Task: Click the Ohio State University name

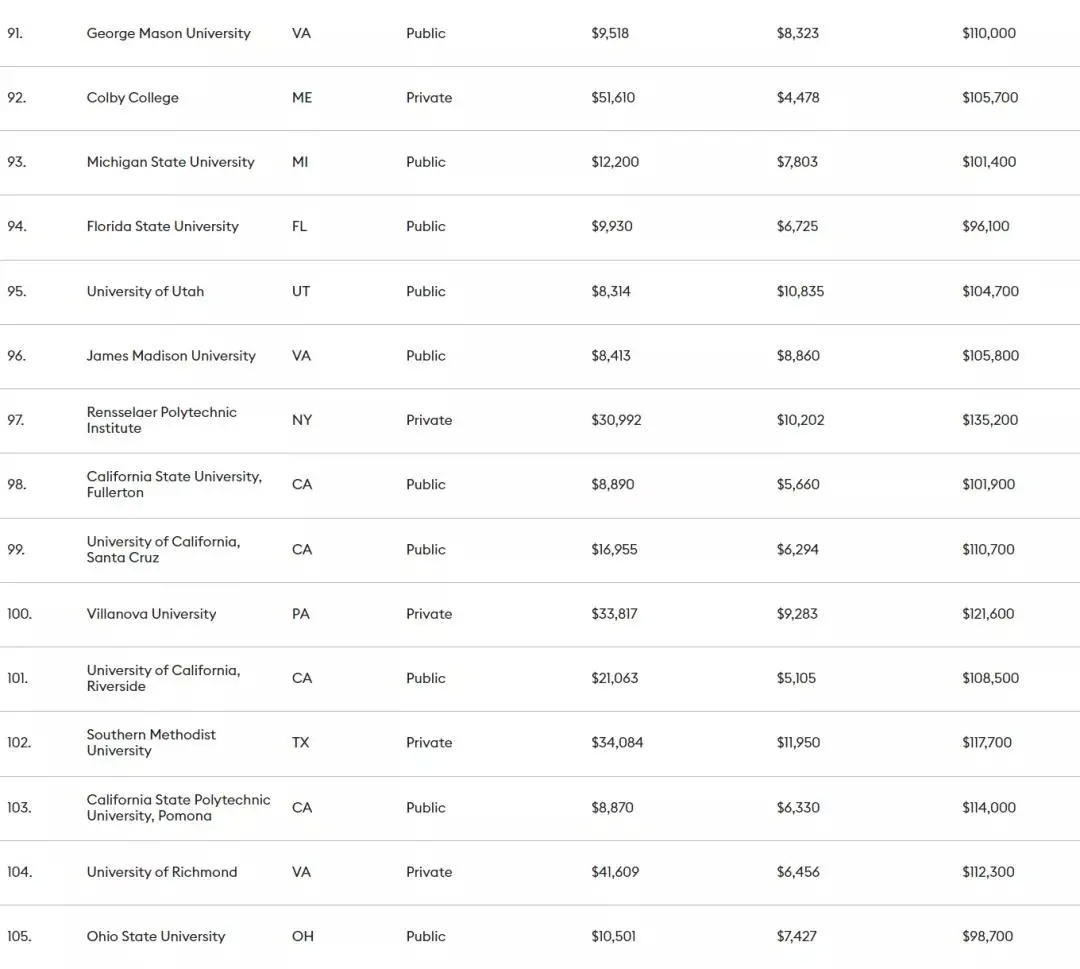Action: click(156, 936)
